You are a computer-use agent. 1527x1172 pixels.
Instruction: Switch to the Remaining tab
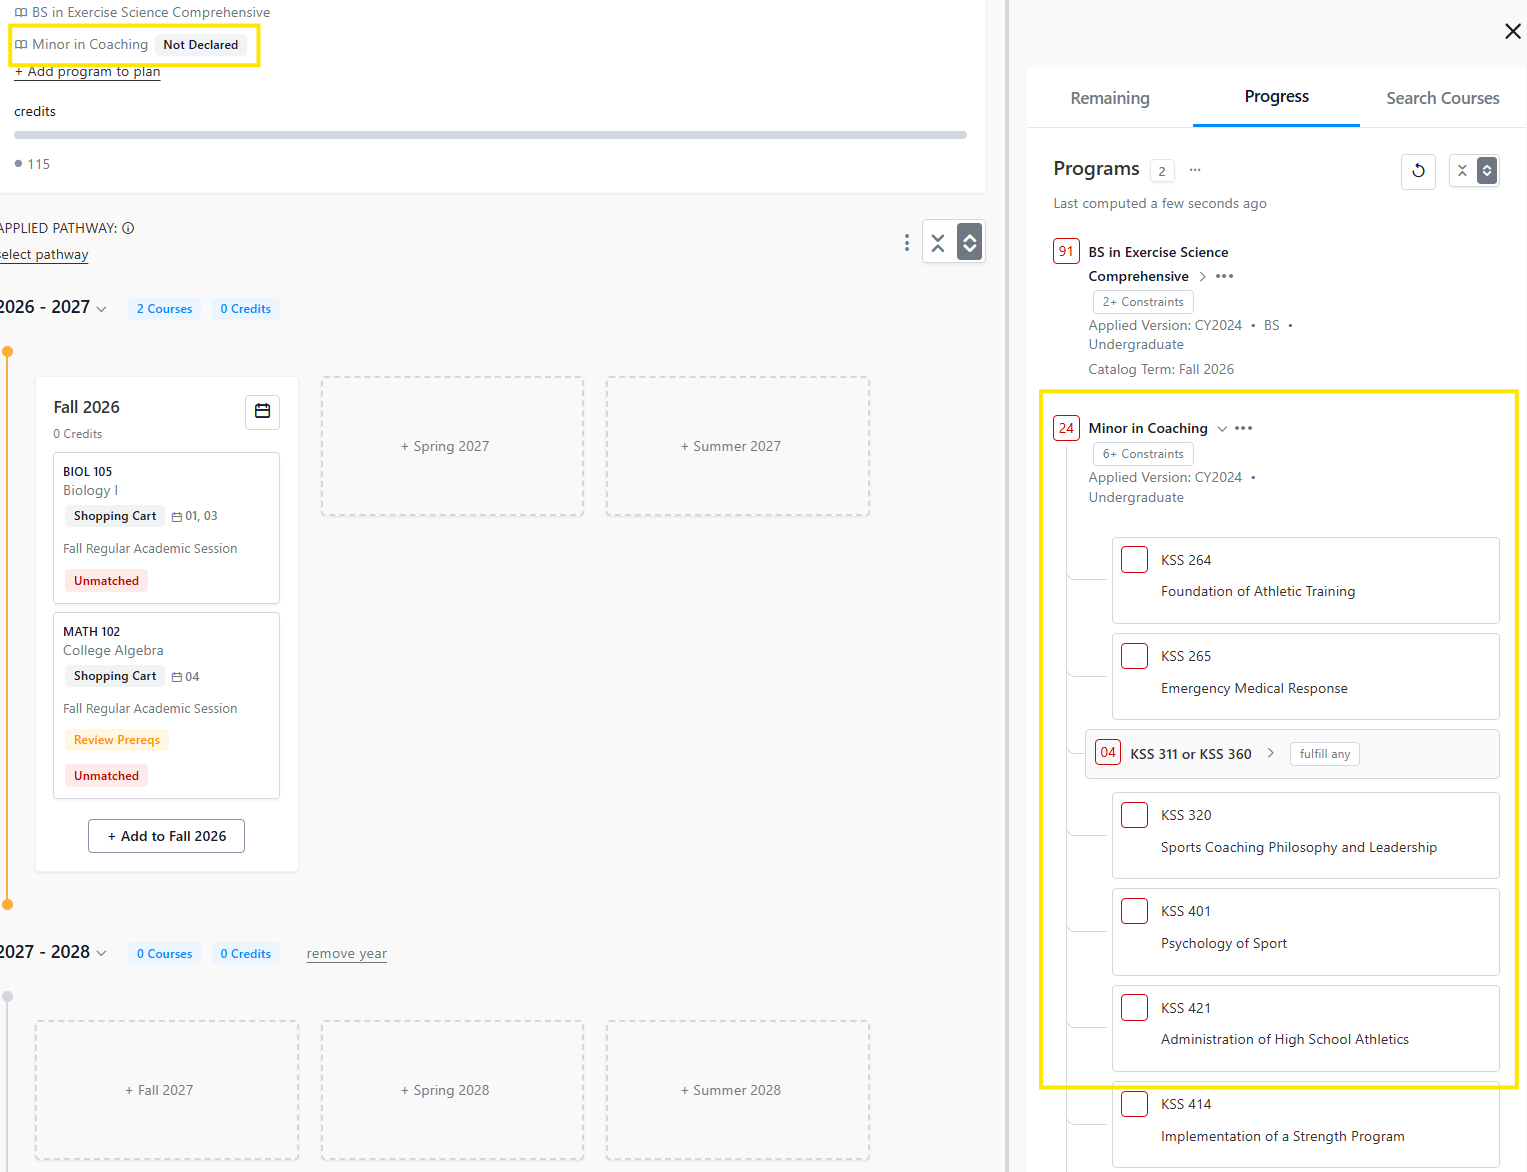coord(1110,98)
